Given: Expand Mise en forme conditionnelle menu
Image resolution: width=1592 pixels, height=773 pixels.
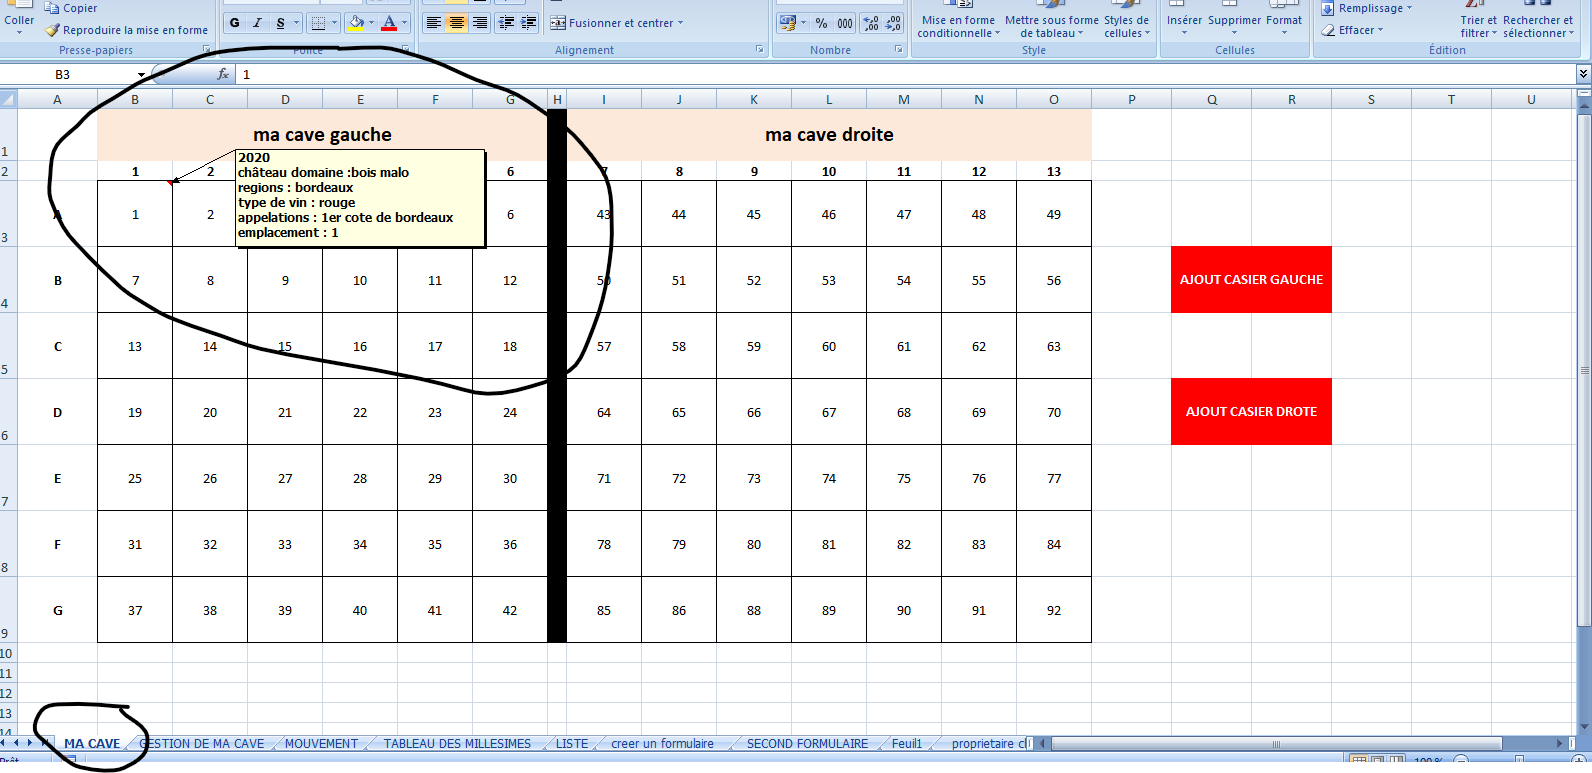Looking at the screenshot, I should (x=956, y=26).
